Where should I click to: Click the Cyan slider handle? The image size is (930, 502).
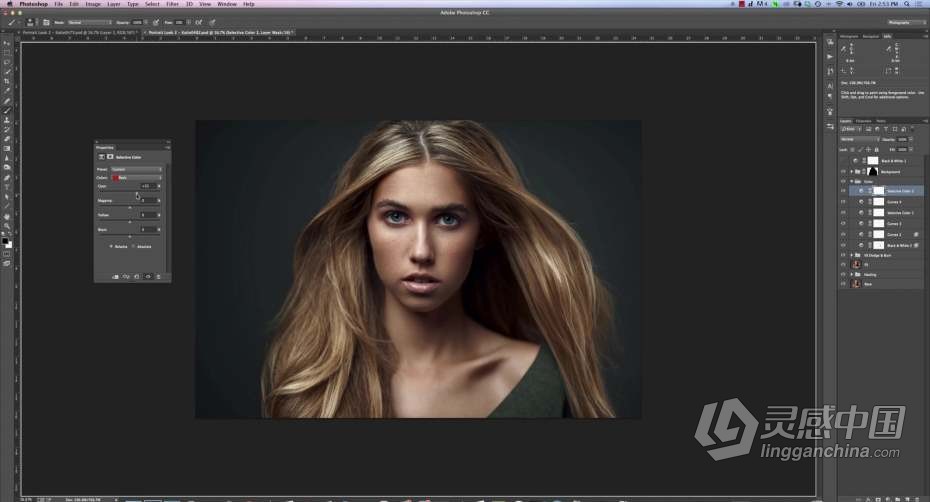136,193
